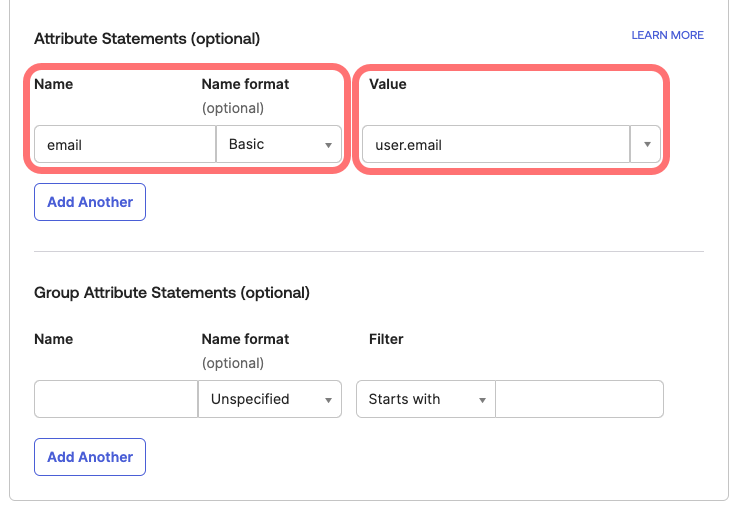Open the LEARN MORE link
The height and width of the screenshot is (509, 742).
pyautogui.click(x=667, y=35)
